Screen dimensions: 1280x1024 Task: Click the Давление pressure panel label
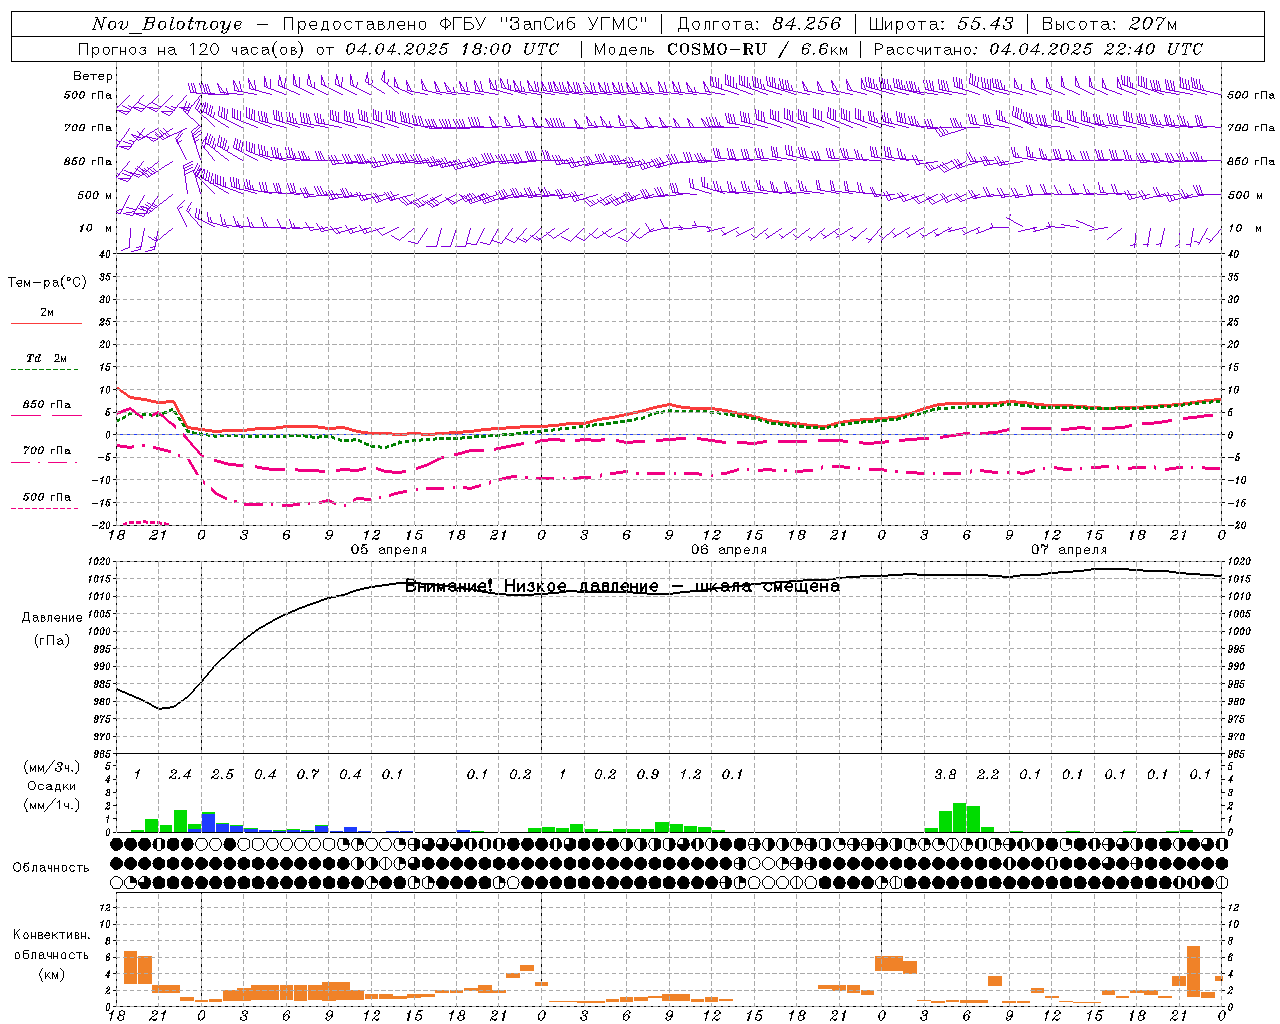pos(52,618)
